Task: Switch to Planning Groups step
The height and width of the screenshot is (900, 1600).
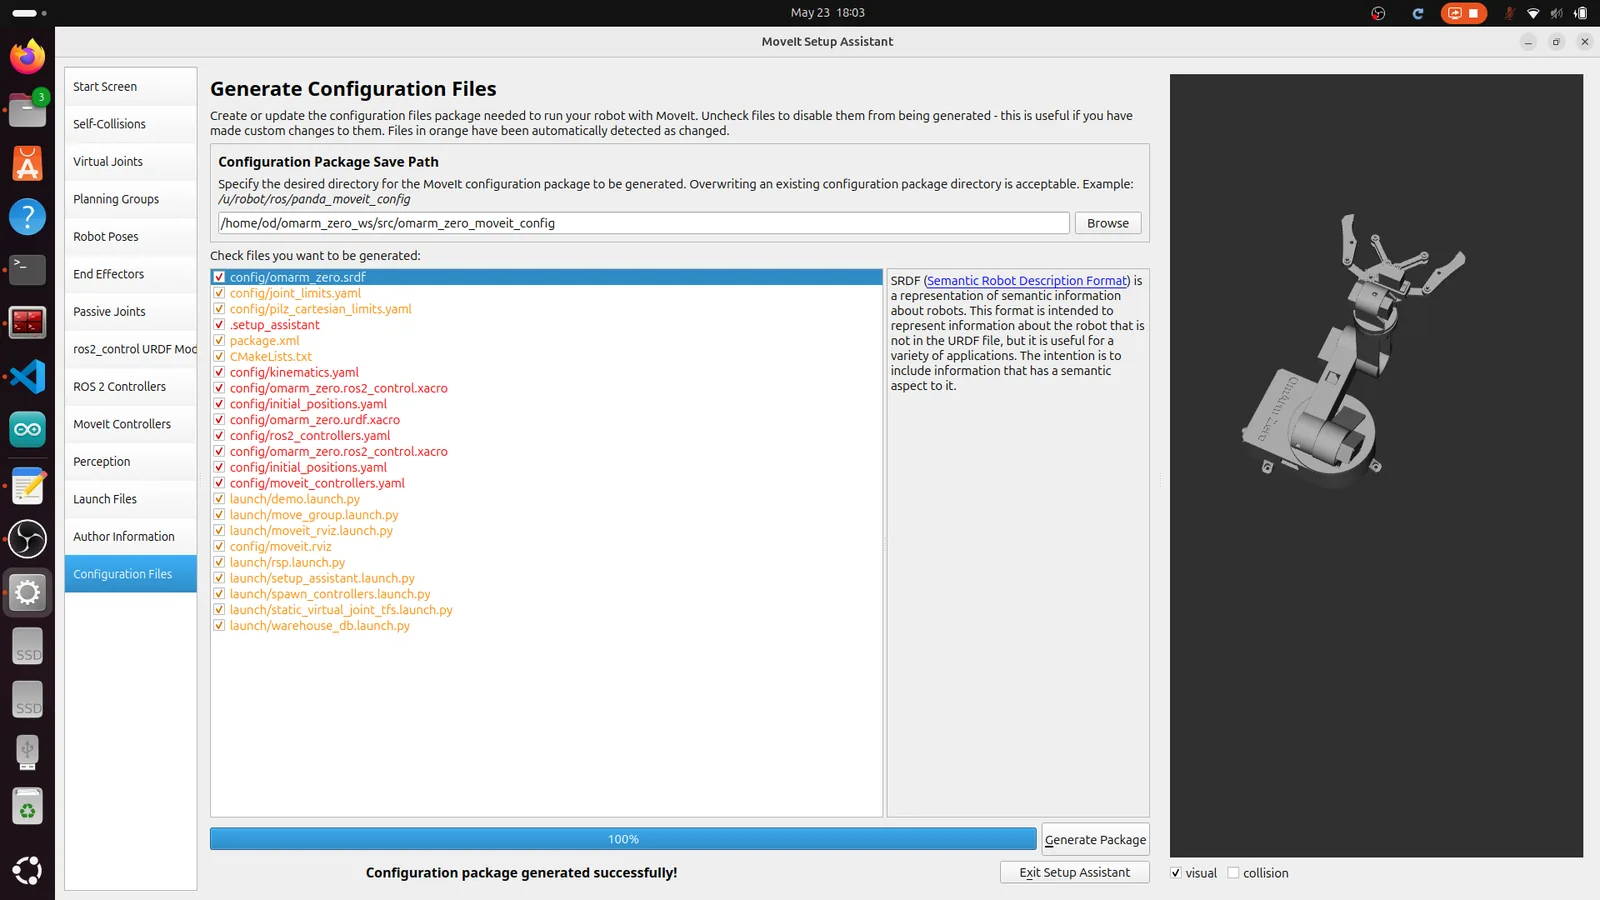Action: pyautogui.click(x=130, y=199)
